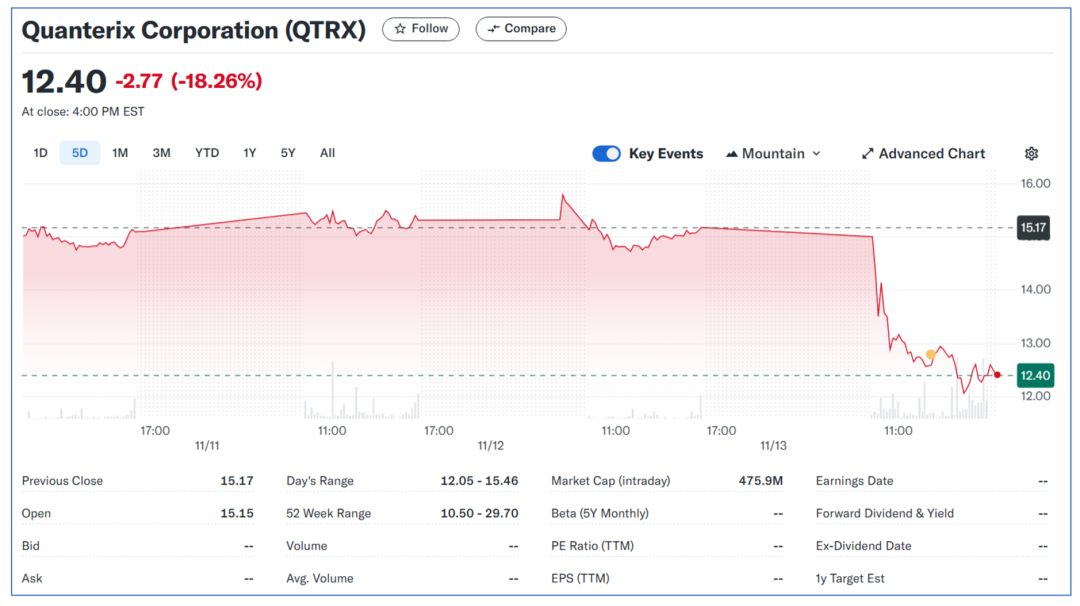
Task: Open chart settings gear icon
Action: coord(1031,154)
